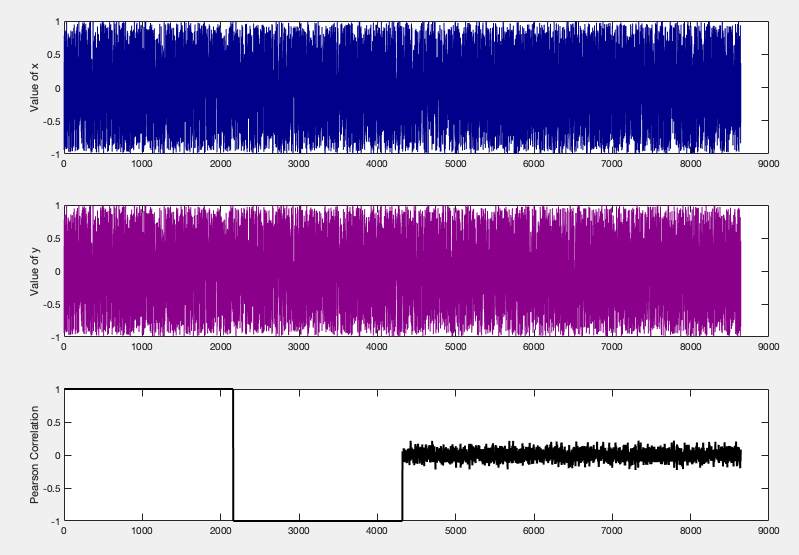Click tick label 6000 under the Pearson Correlation plot
The height and width of the screenshot is (555, 799).
click(534, 531)
